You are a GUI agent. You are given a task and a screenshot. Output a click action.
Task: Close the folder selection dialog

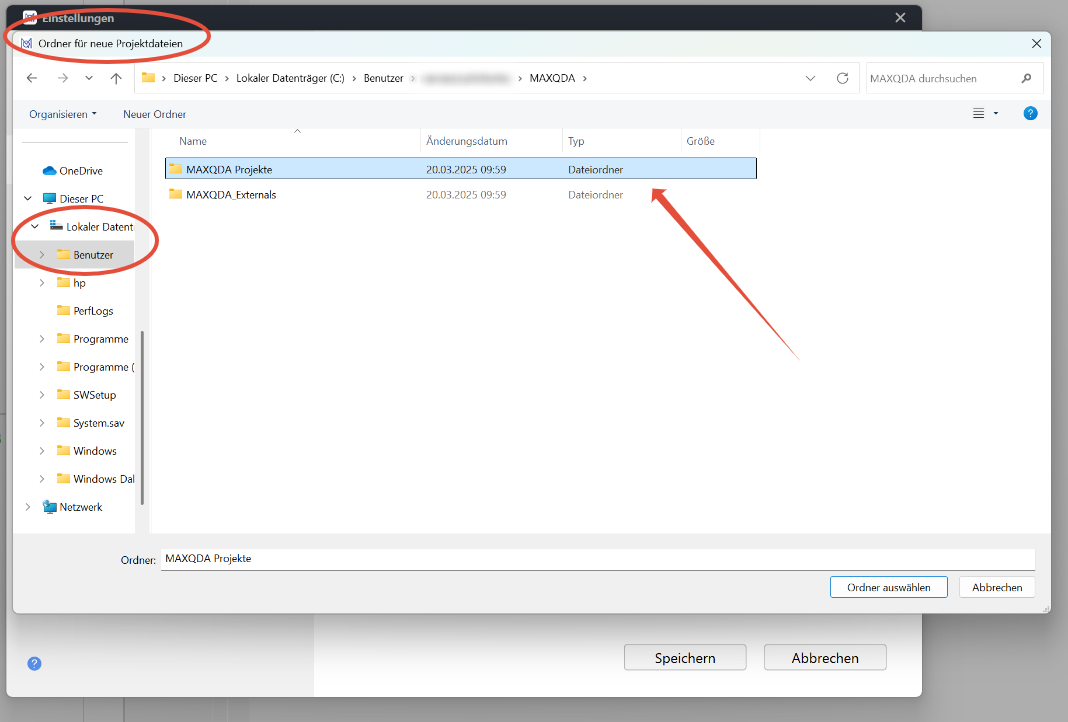(1037, 44)
